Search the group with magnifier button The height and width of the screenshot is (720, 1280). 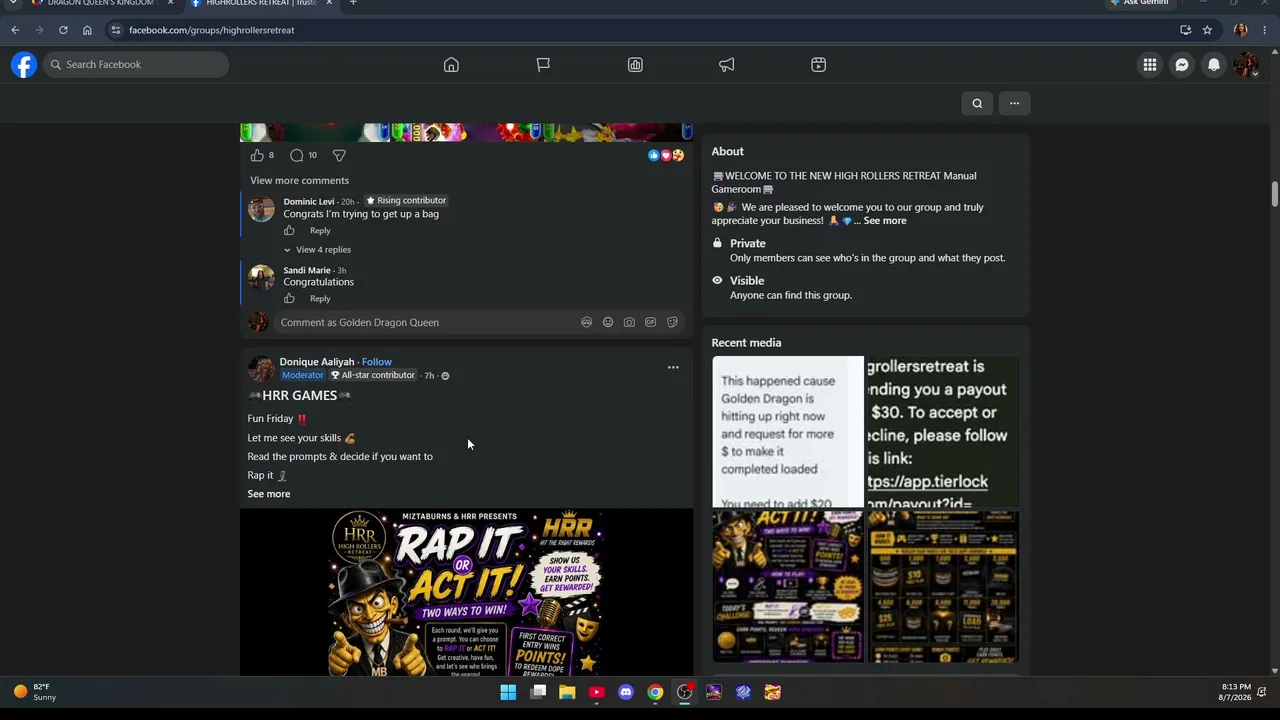point(977,103)
